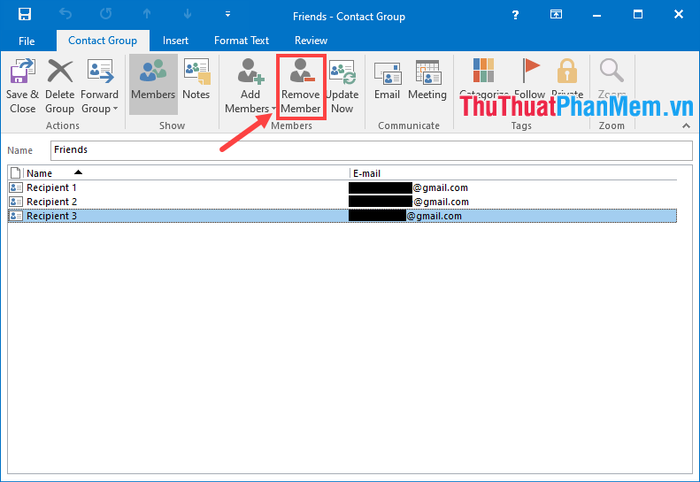Open the Quick Access Toolbar customize arrow
Image resolution: width=700 pixels, height=482 pixels.
(228, 15)
